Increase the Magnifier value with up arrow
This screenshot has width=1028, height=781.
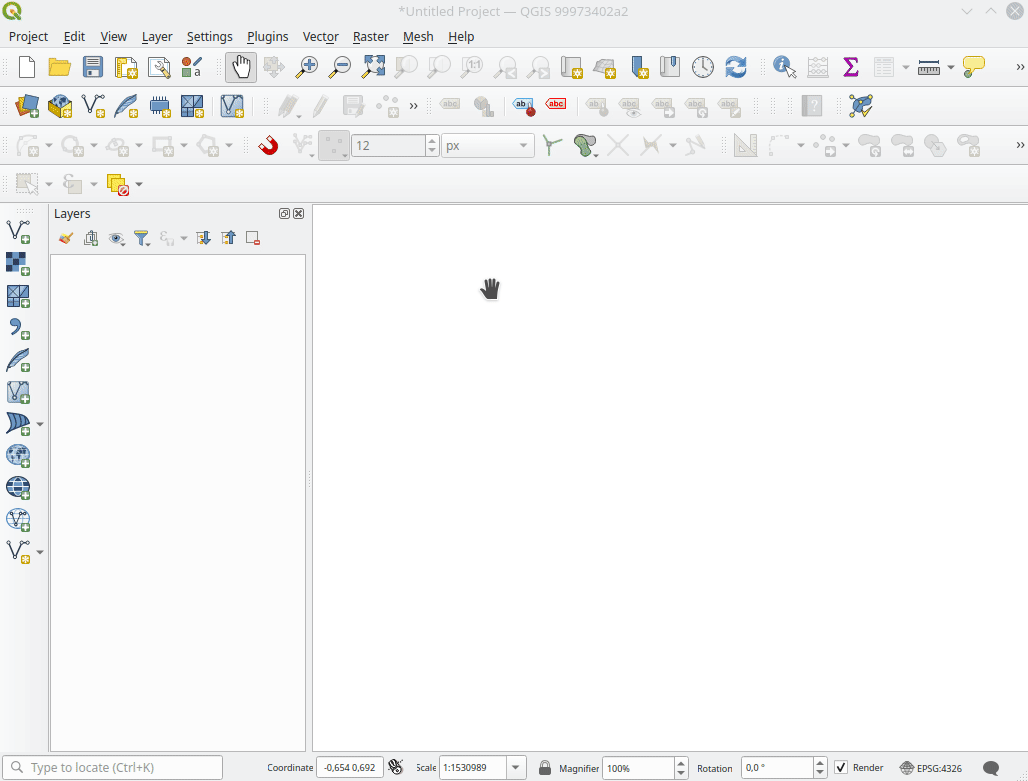point(681,763)
